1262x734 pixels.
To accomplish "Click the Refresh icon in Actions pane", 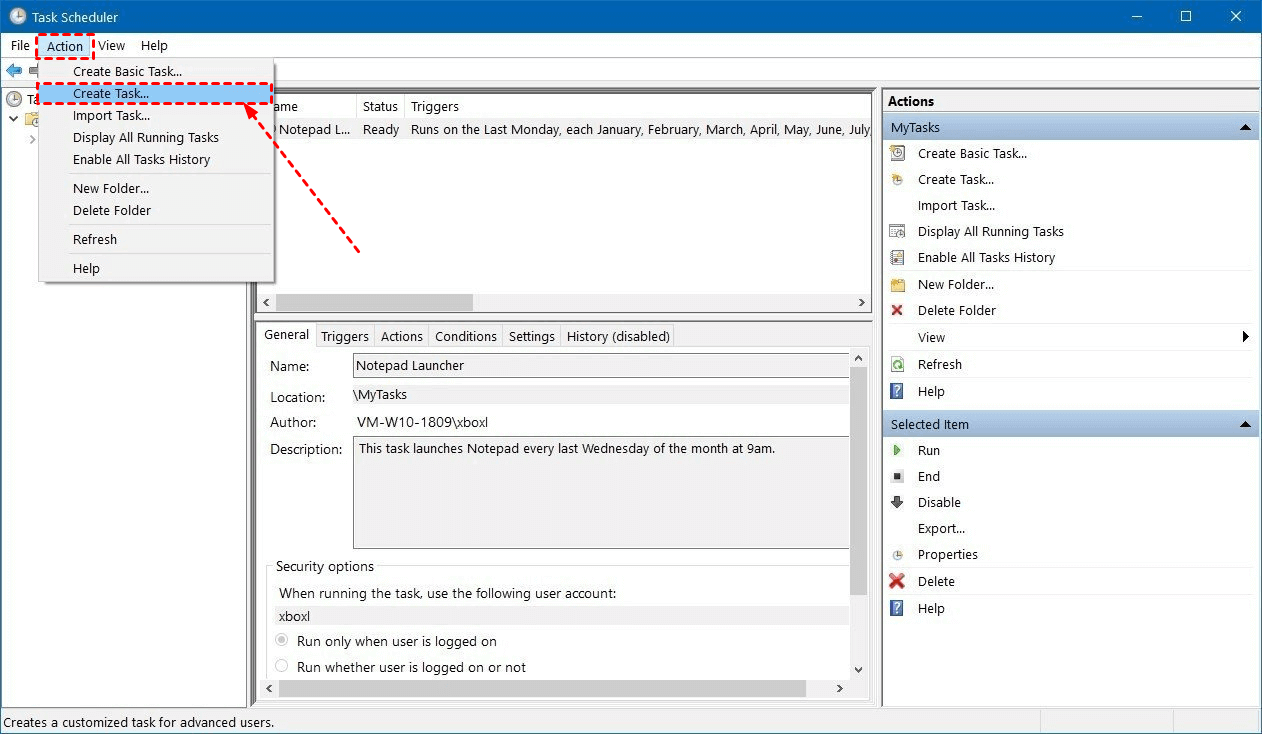I will (898, 365).
